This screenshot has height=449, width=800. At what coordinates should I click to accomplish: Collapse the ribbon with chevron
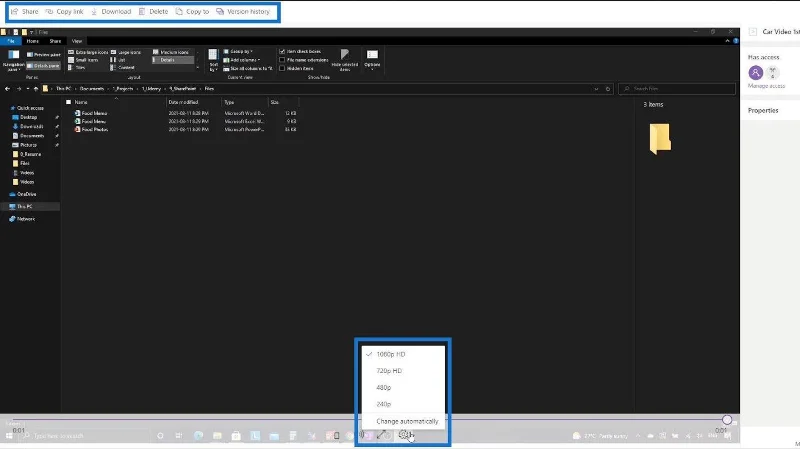(727, 41)
